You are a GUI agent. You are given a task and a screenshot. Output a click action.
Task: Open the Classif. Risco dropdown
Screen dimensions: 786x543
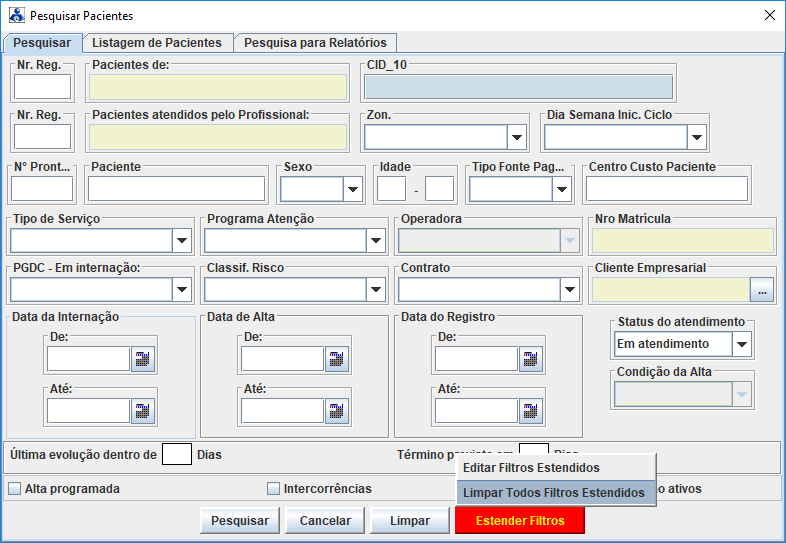(x=376, y=289)
